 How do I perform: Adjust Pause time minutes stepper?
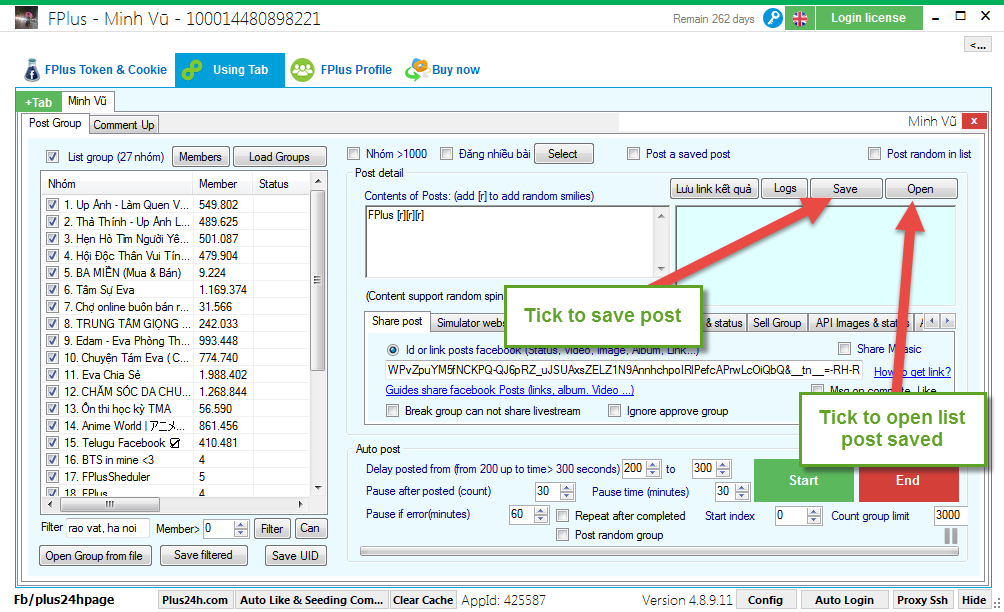[741, 492]
